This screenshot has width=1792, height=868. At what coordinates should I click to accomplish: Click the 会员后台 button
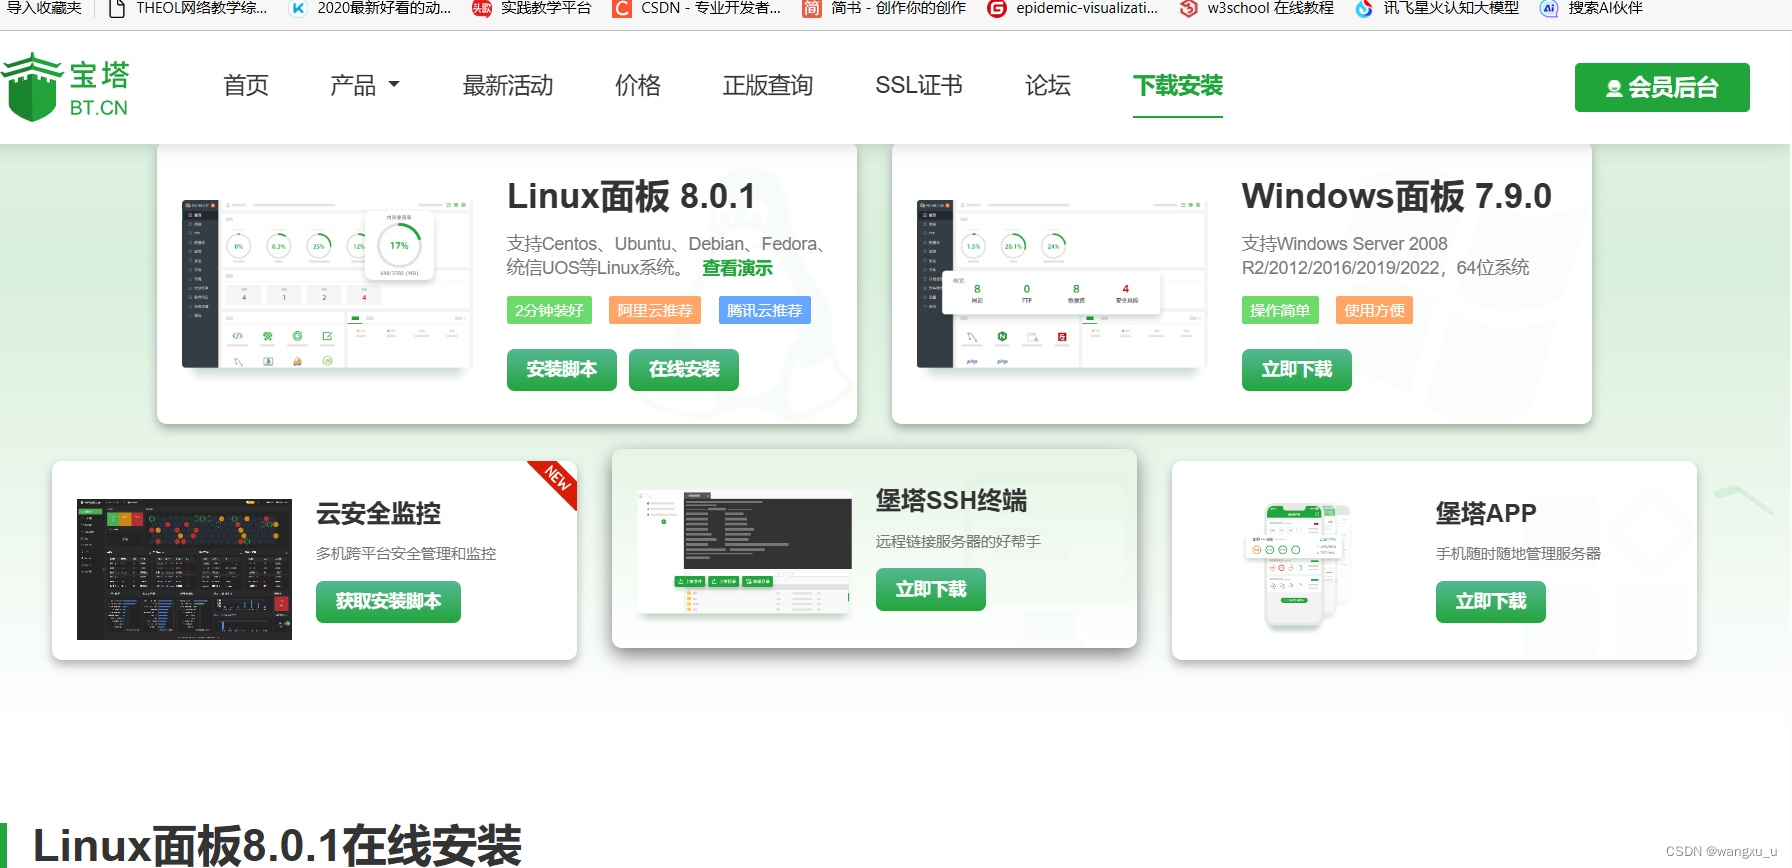pos(1662,88)
